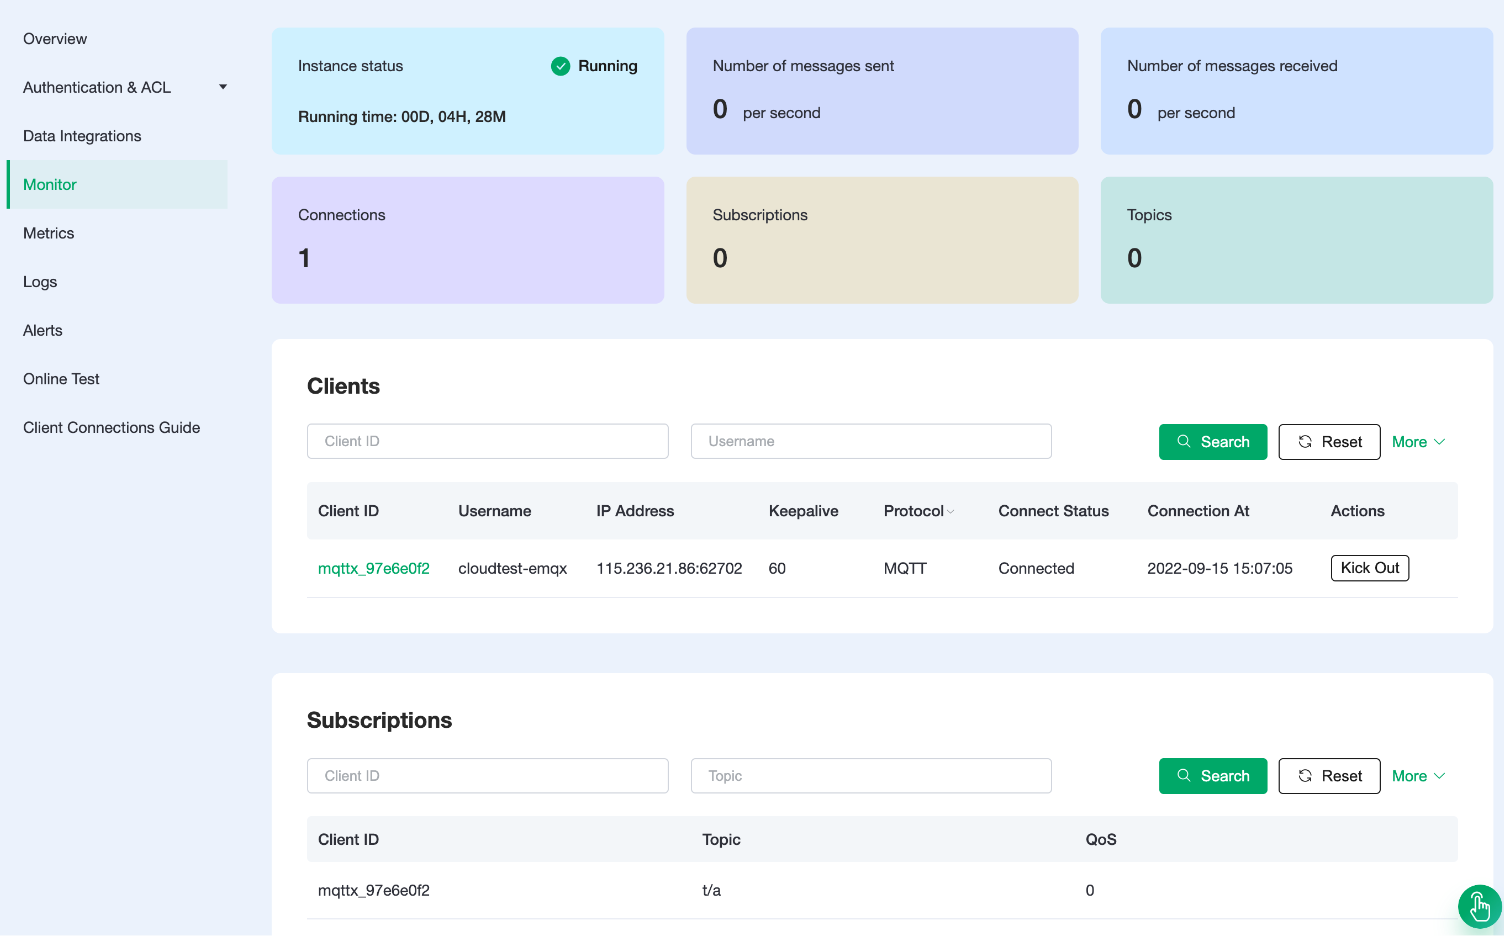Reset the Subscriptions filter
Viewport: 1504px width, 936px height.
[x=1329, y=776]
